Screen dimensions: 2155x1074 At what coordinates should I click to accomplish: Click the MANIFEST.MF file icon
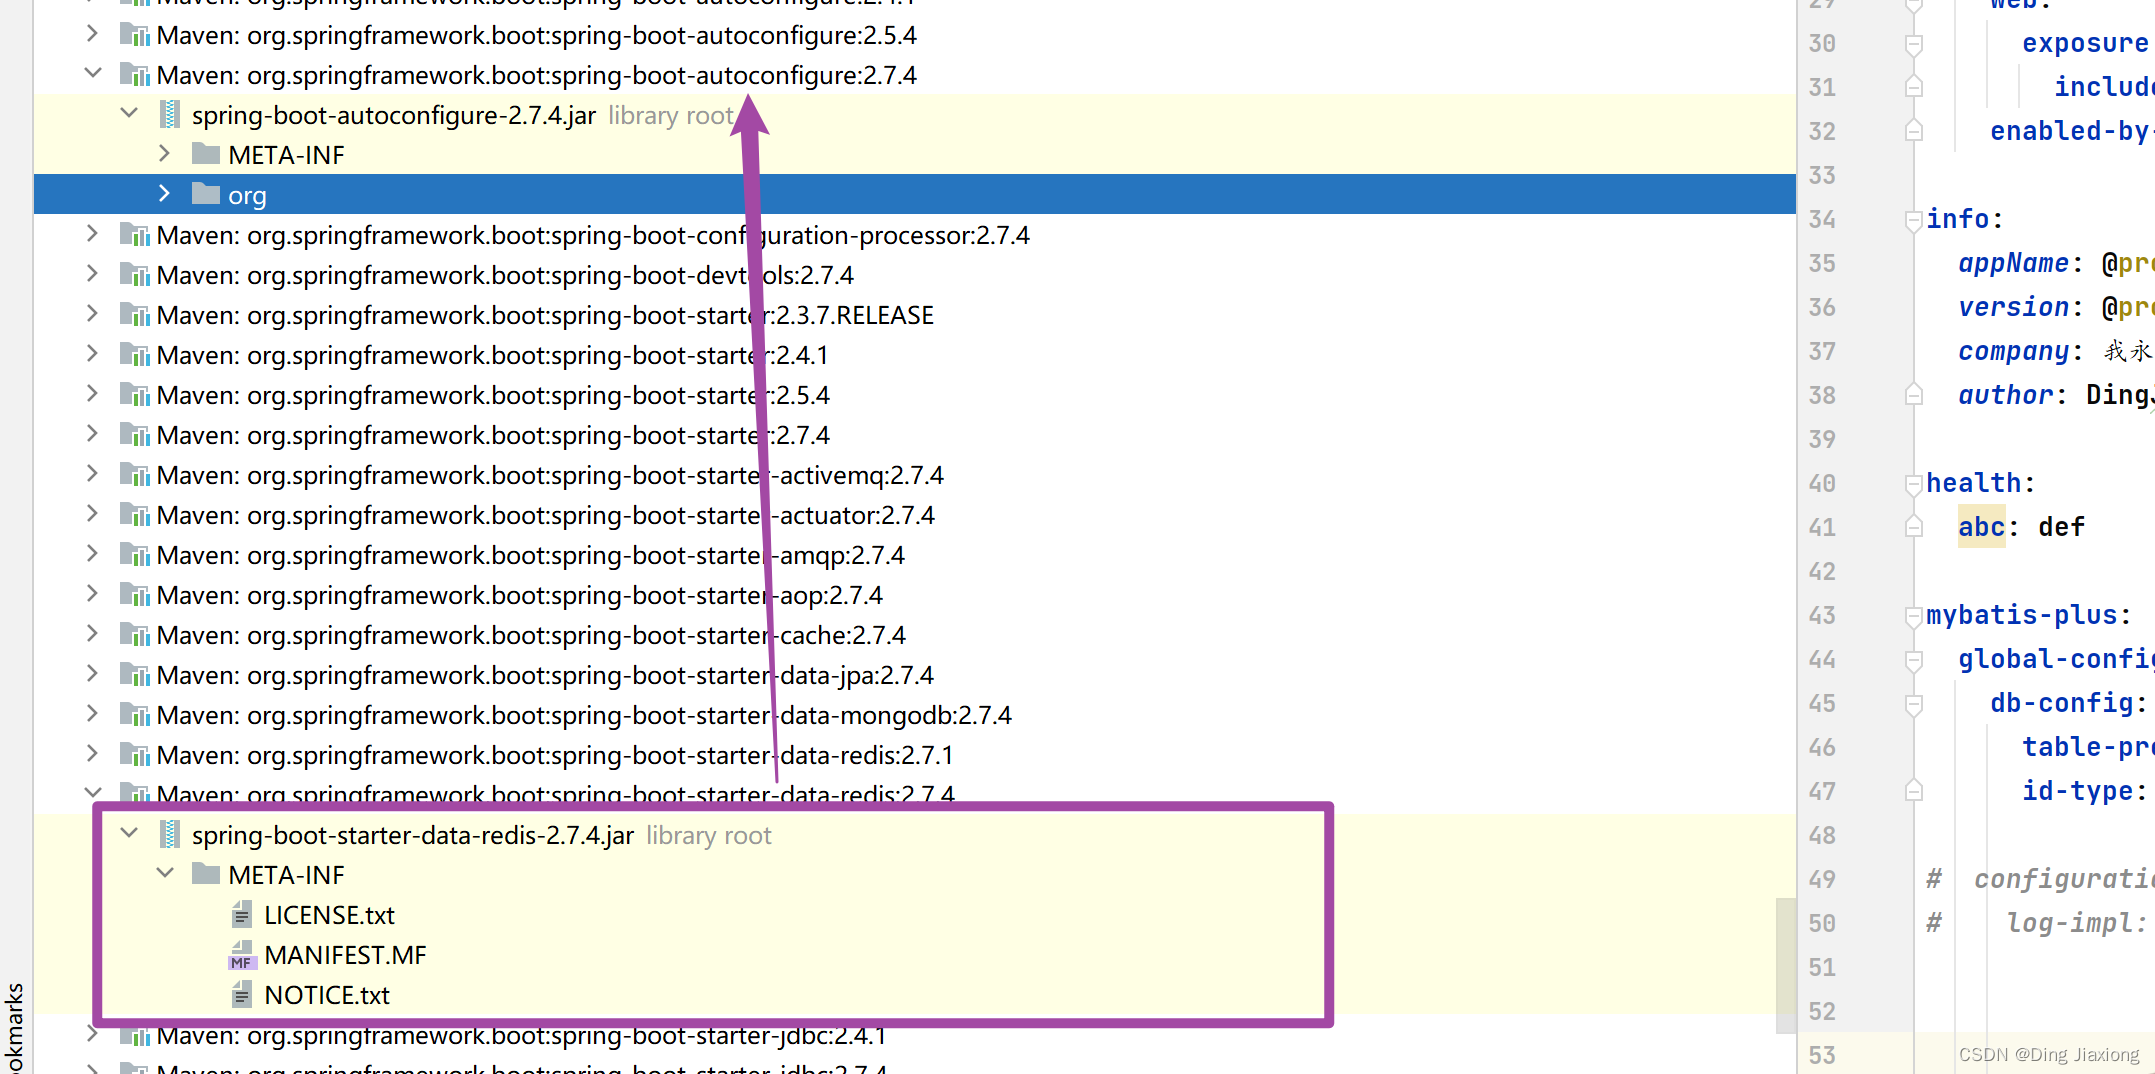coord(242,955)
